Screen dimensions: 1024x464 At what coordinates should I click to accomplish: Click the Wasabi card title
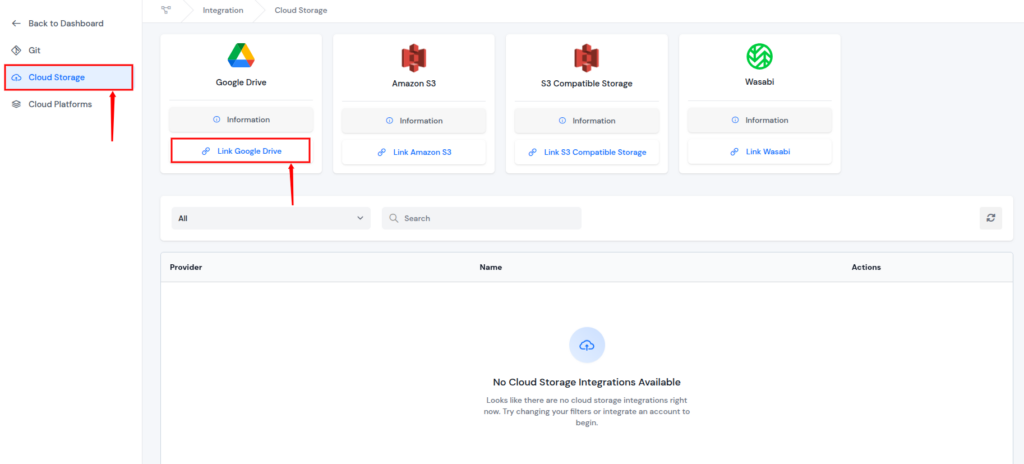pyautogui.click(x=760, y=83)
